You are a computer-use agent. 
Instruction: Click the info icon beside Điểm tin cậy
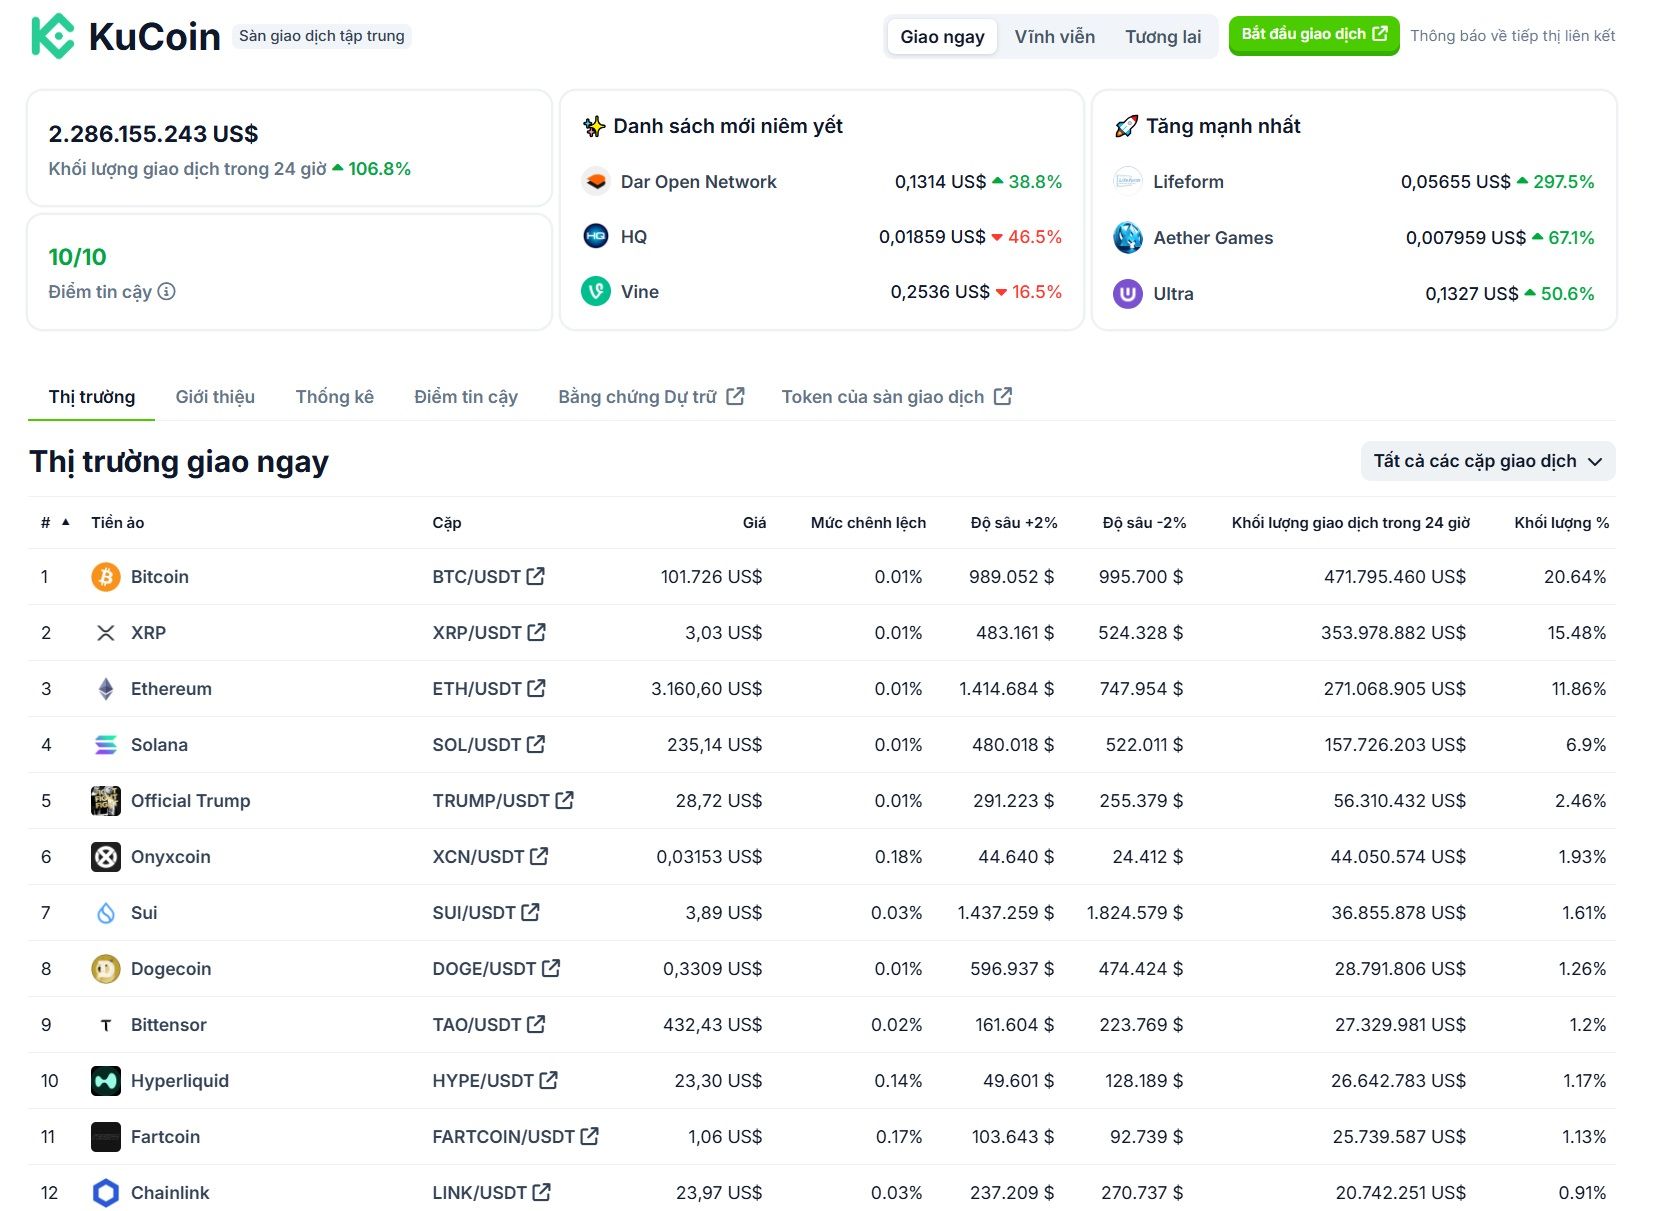[167, 291]
